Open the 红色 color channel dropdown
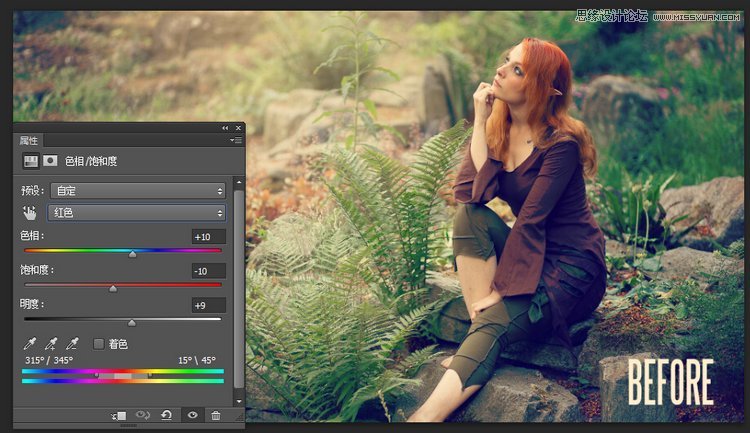The image size is (750, 433). click(137, 213)
